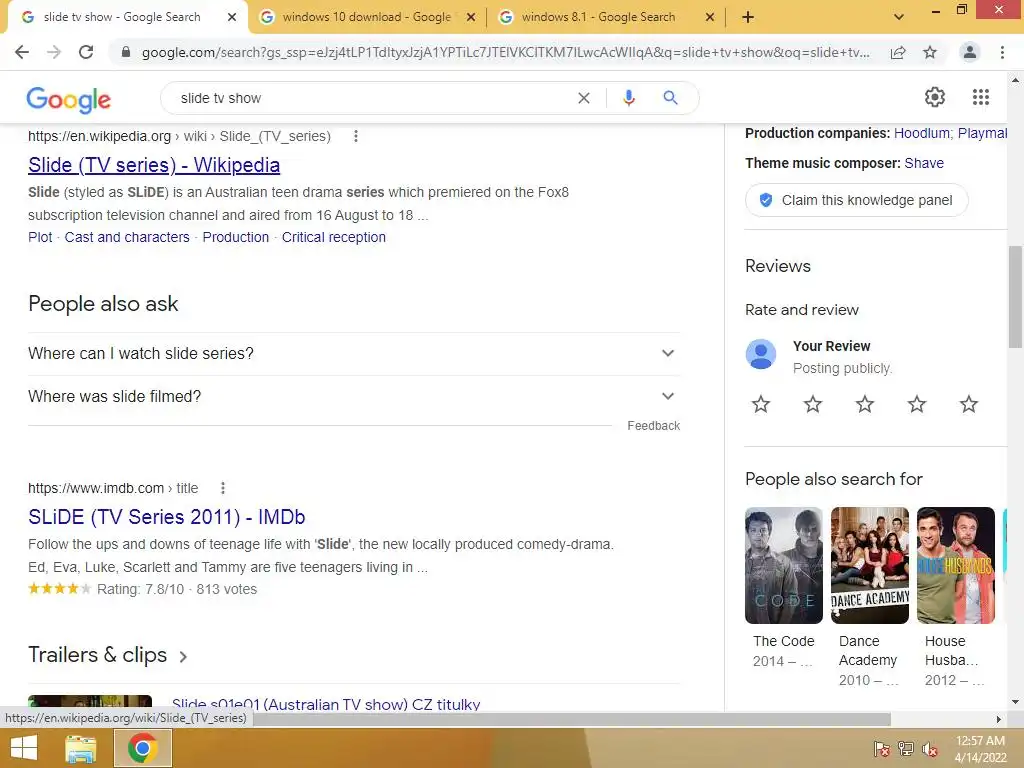Screen dimensions: 1024x768
Task: Click the browser forward arrow
Action: point(54,52)
